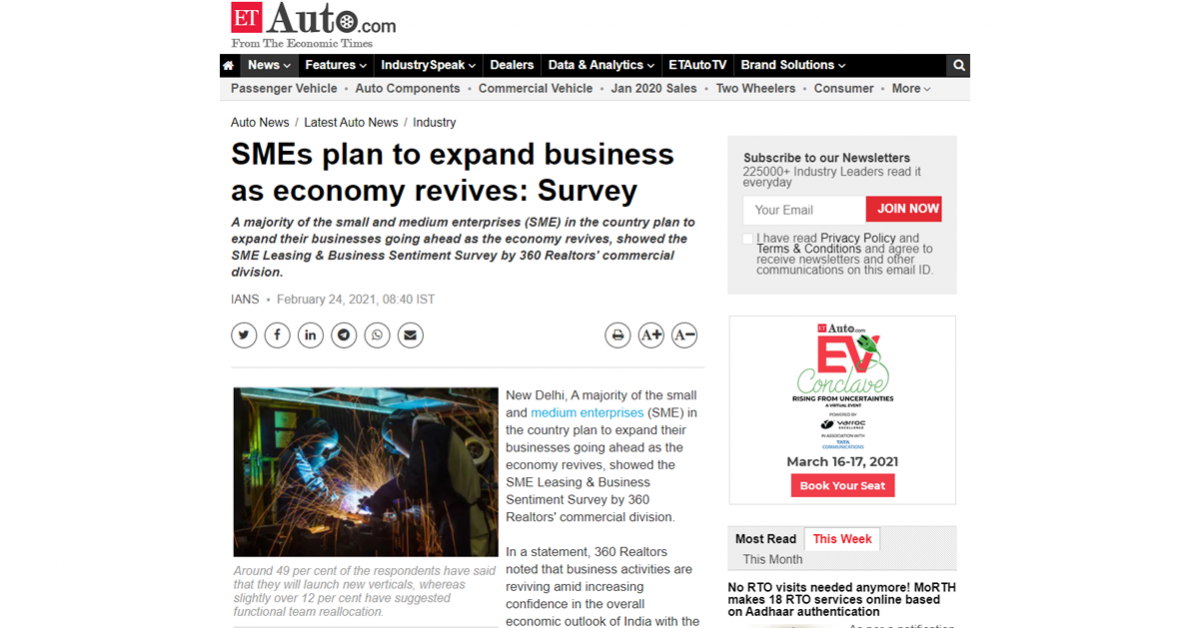The height and width of the screenshot is (628, 1200).
Task: Open the Auto News breadcrumb link
Action: pyautogui.click(x=260, y=123)
